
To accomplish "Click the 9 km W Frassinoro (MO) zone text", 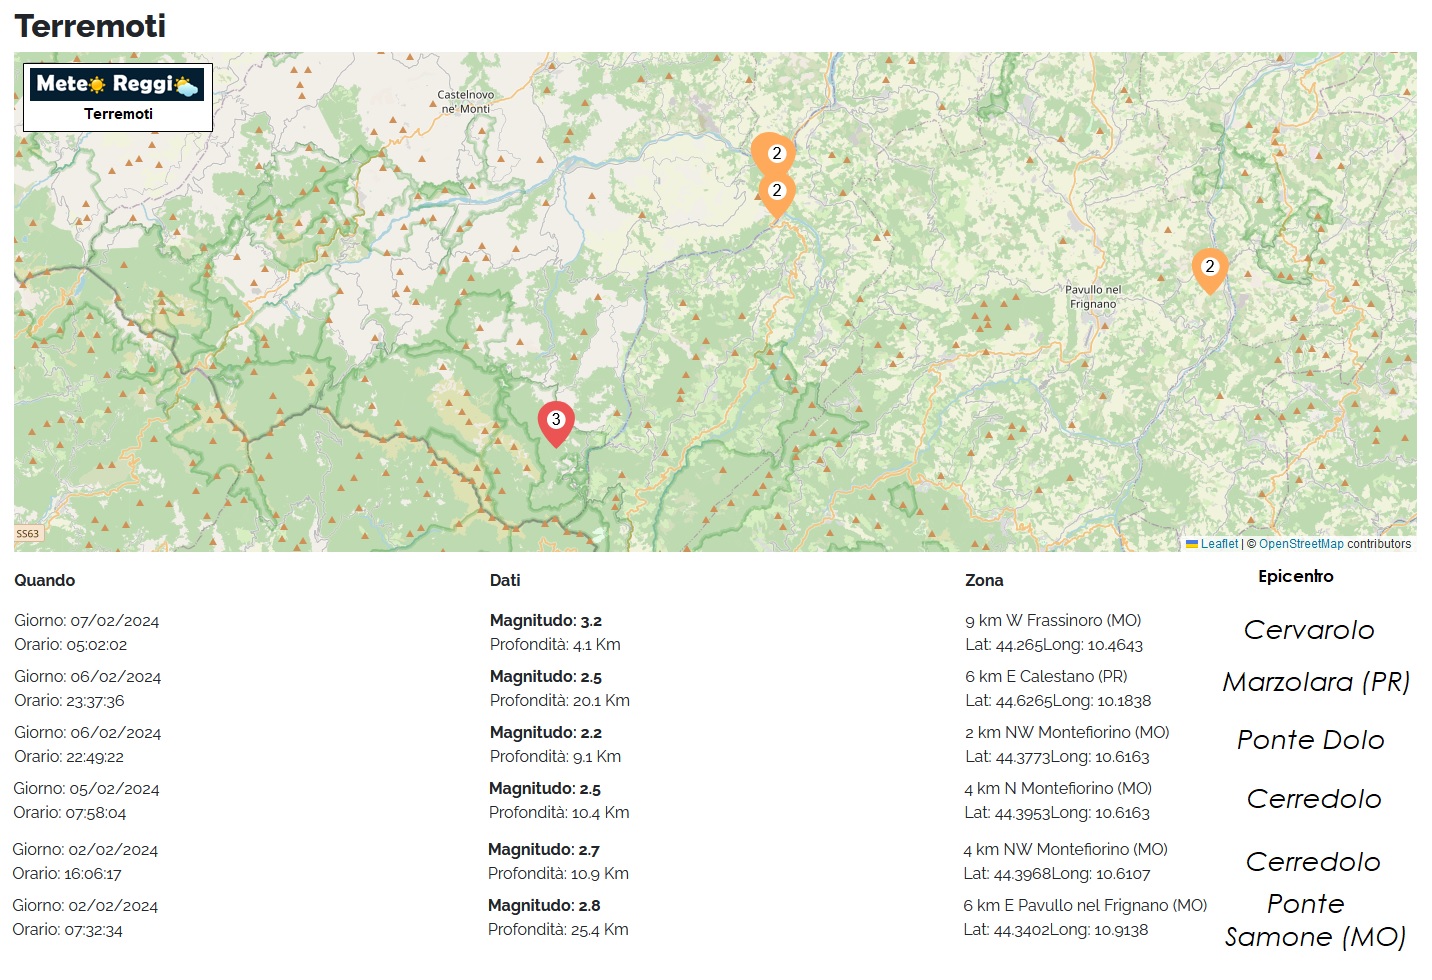I will pos(1053,621).
